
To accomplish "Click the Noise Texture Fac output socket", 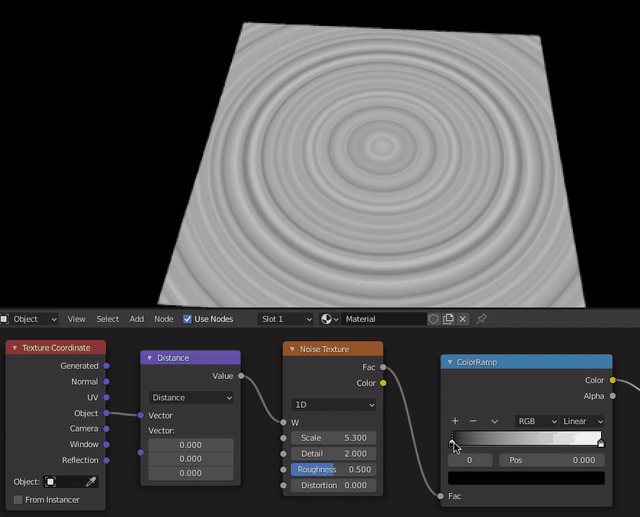I will pos(383,367).
